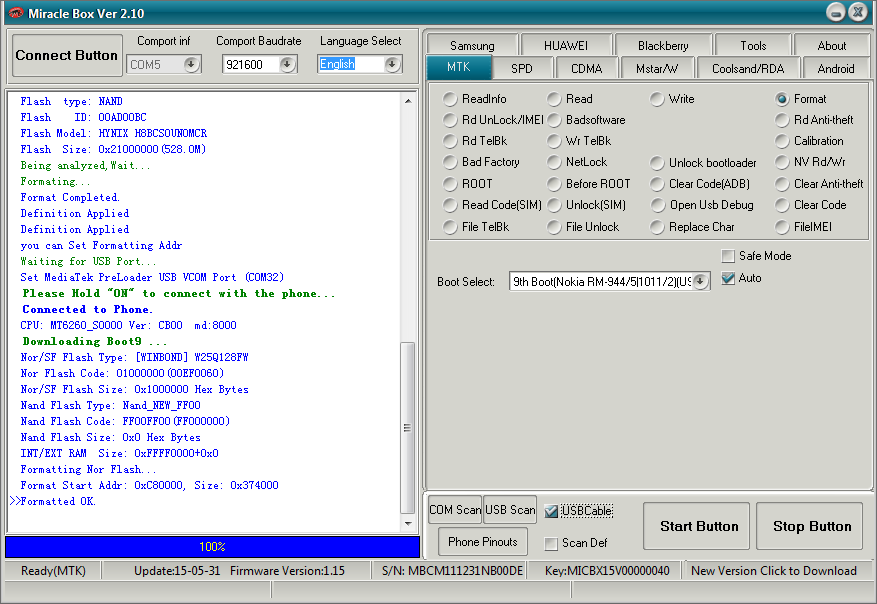This screenshot has width=877, height=604.
Task: Switch to the HUAWEI tab
Action: pyautogui.click(x=565, y=45)
